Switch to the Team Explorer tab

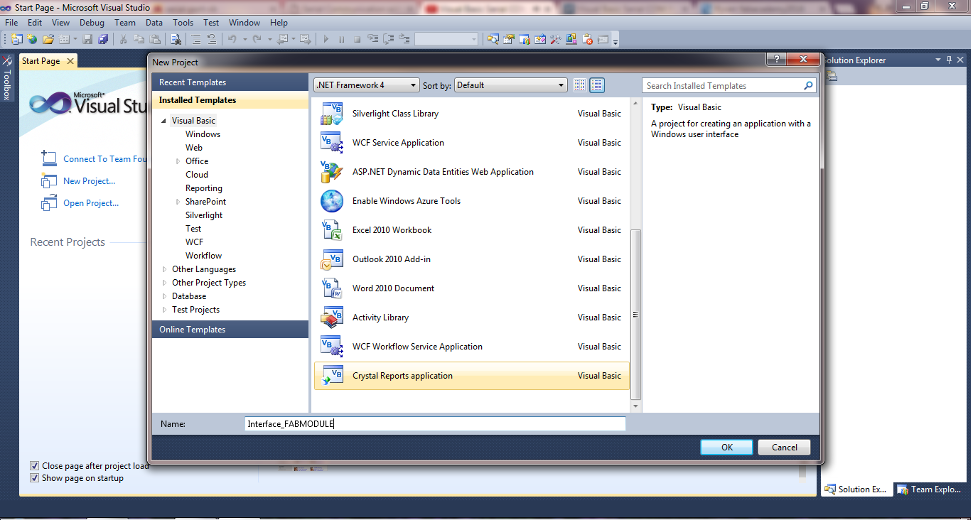(928, 489)
